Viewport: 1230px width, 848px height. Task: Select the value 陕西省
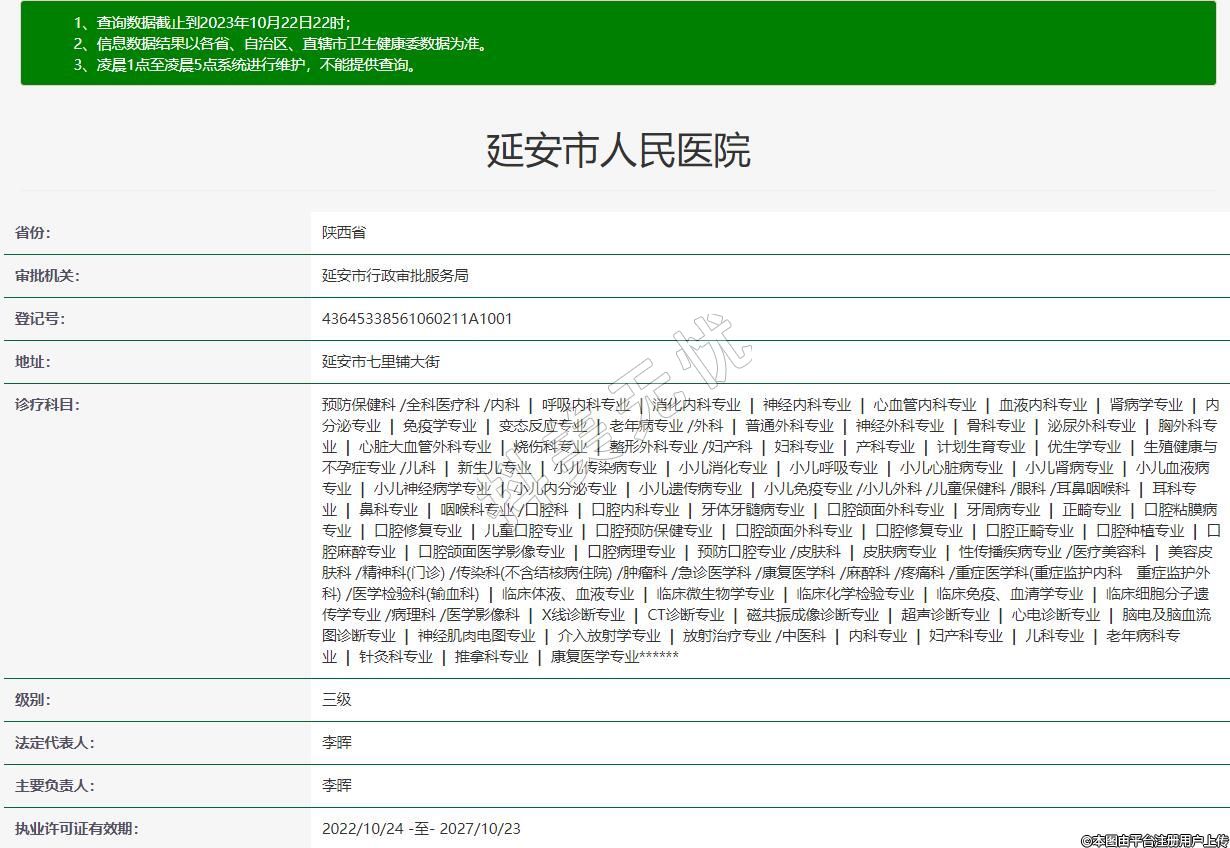pyautogui.click(x=344, y=232)
